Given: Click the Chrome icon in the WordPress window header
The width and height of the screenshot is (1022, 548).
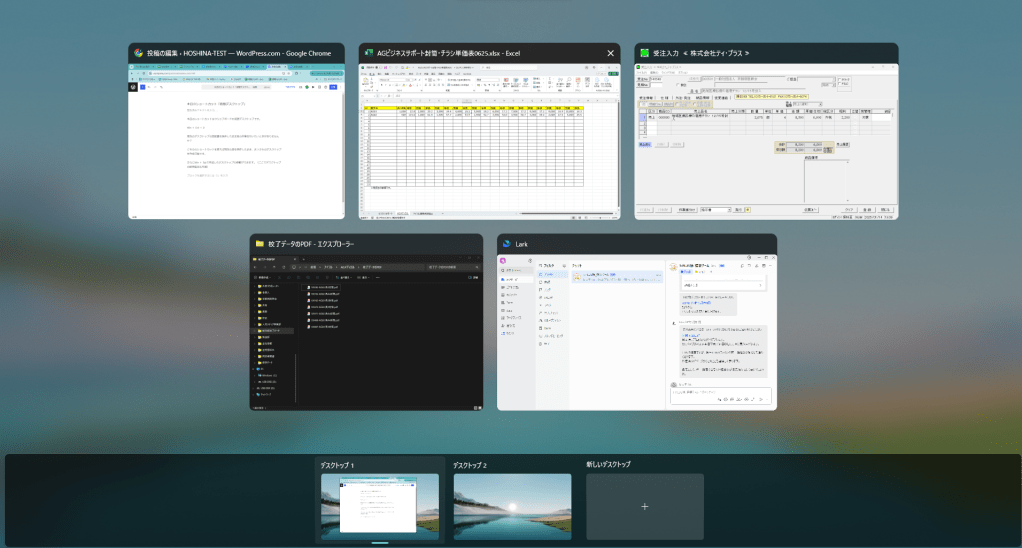Looking at the screenshot, I should (138, 53).
